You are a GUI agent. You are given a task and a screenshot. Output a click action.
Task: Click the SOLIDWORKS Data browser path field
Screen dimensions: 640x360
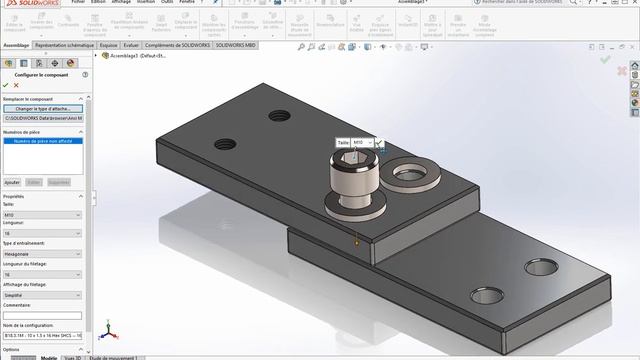coord(43,118)
